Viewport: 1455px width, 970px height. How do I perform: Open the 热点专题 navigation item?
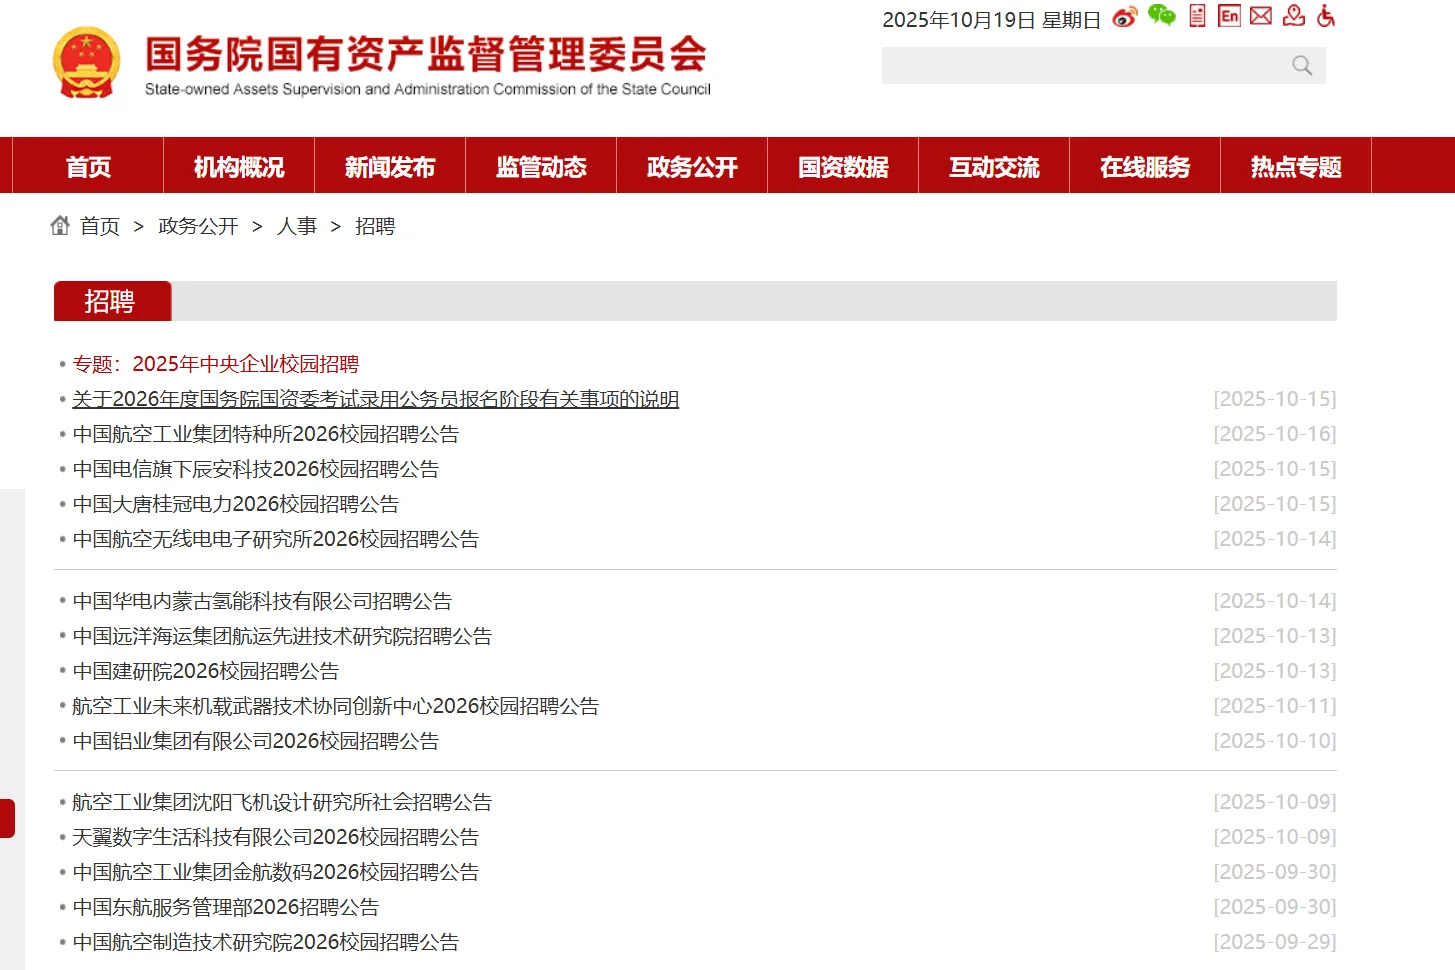[1296, 166]
